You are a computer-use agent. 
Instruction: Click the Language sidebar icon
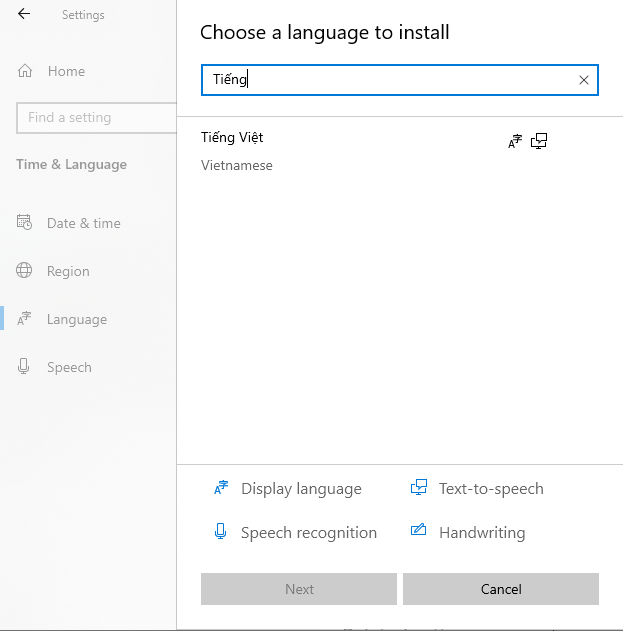24,319
